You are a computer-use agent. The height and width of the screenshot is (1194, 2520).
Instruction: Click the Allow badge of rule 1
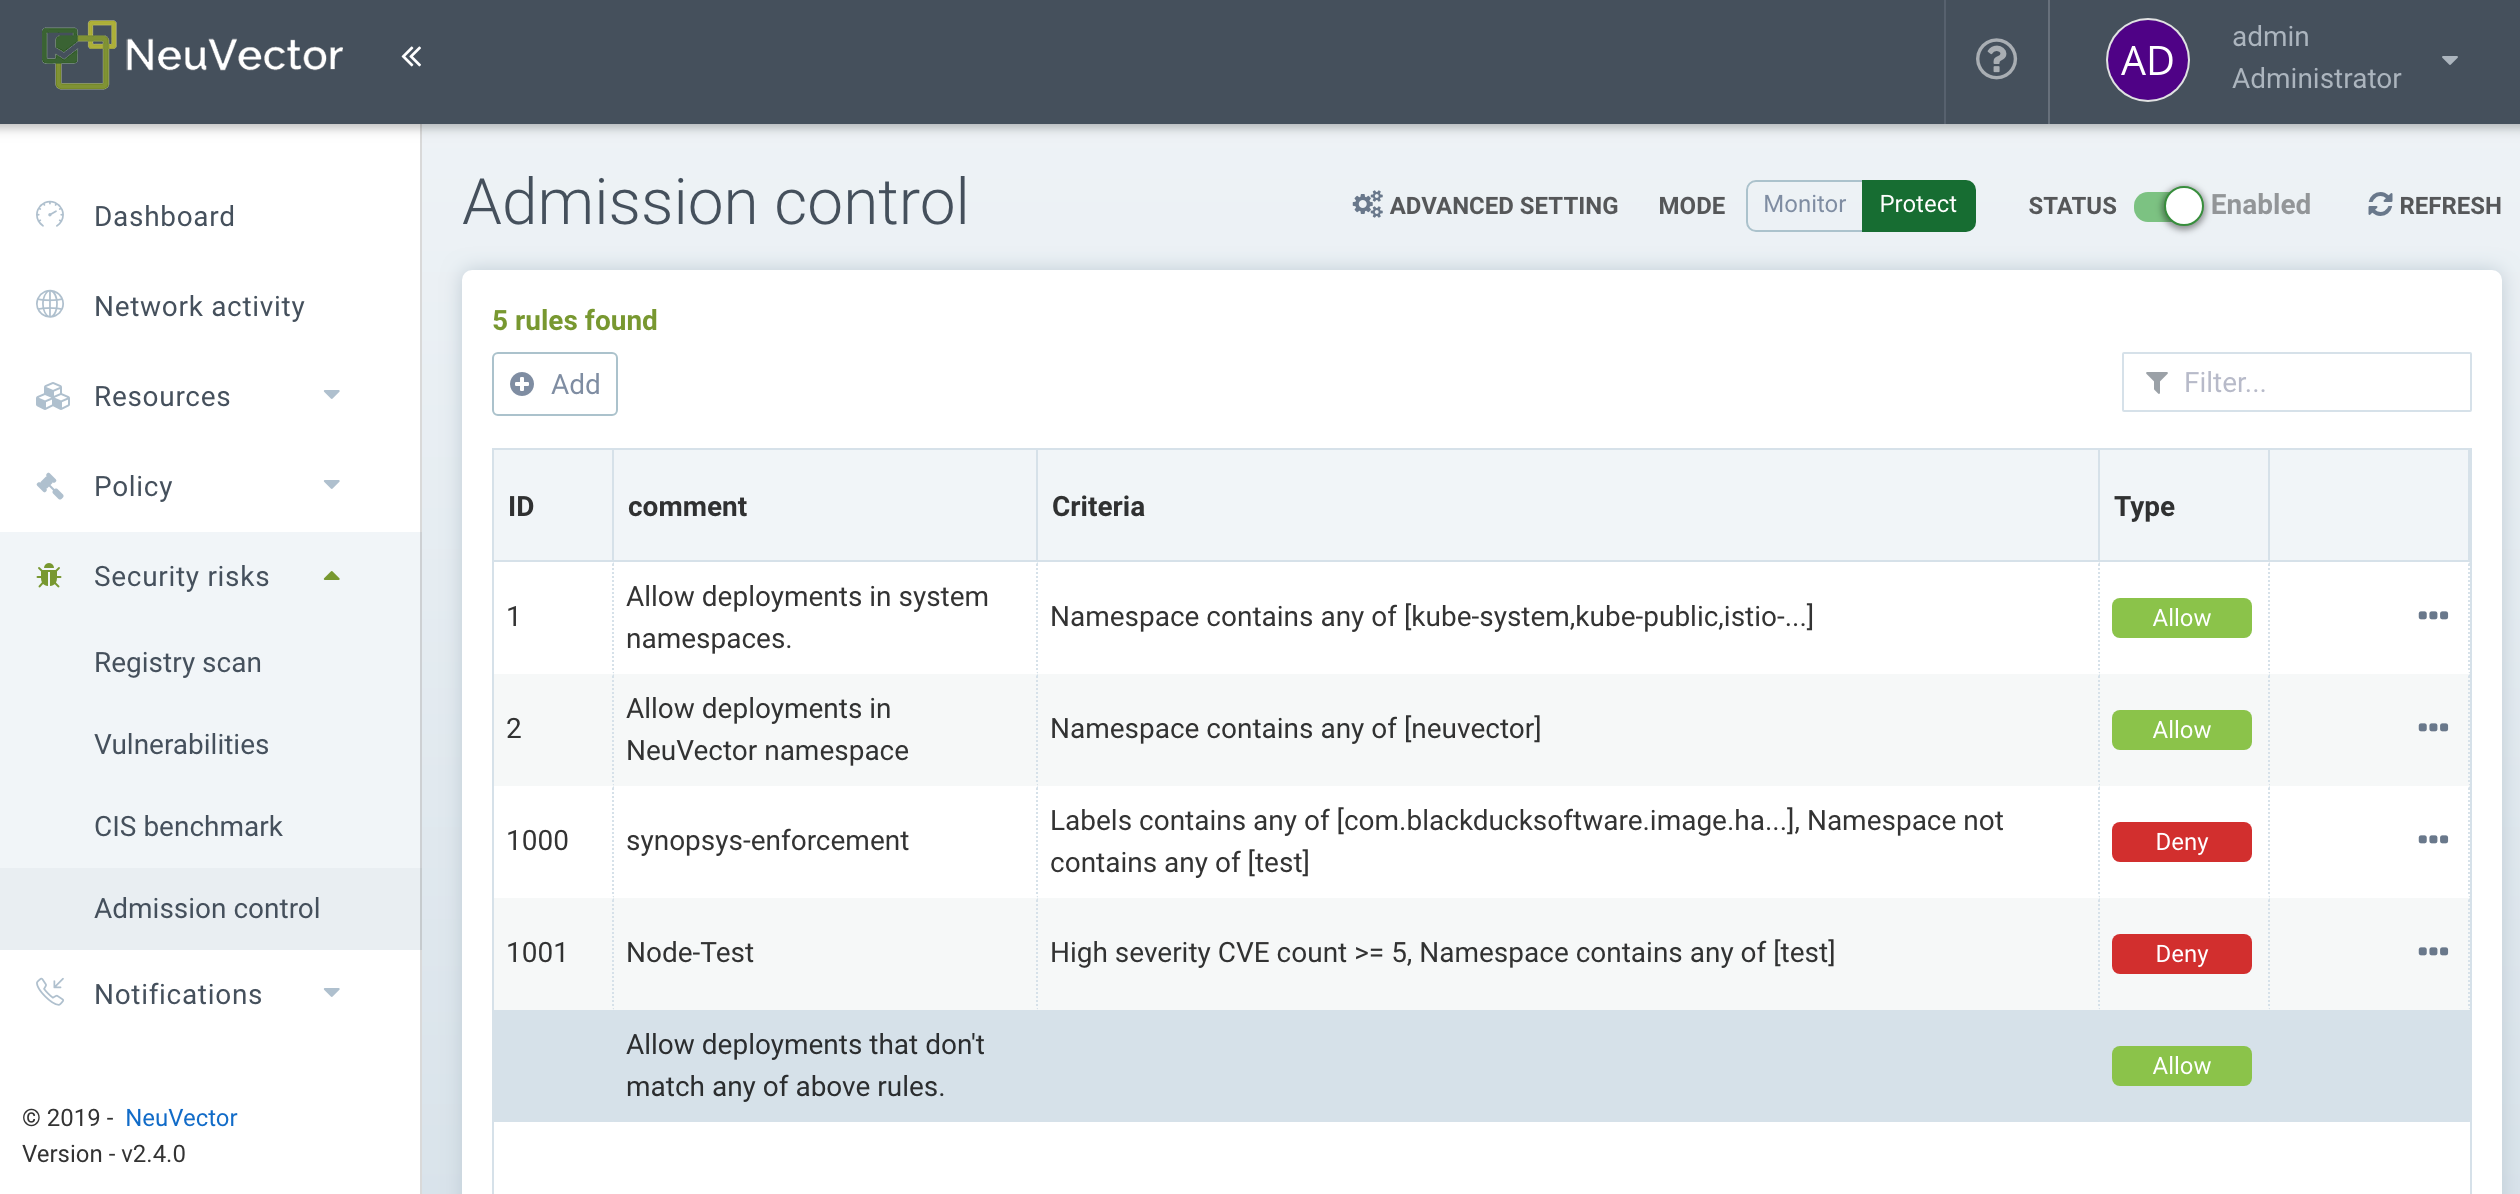(x=2181, y=617)
